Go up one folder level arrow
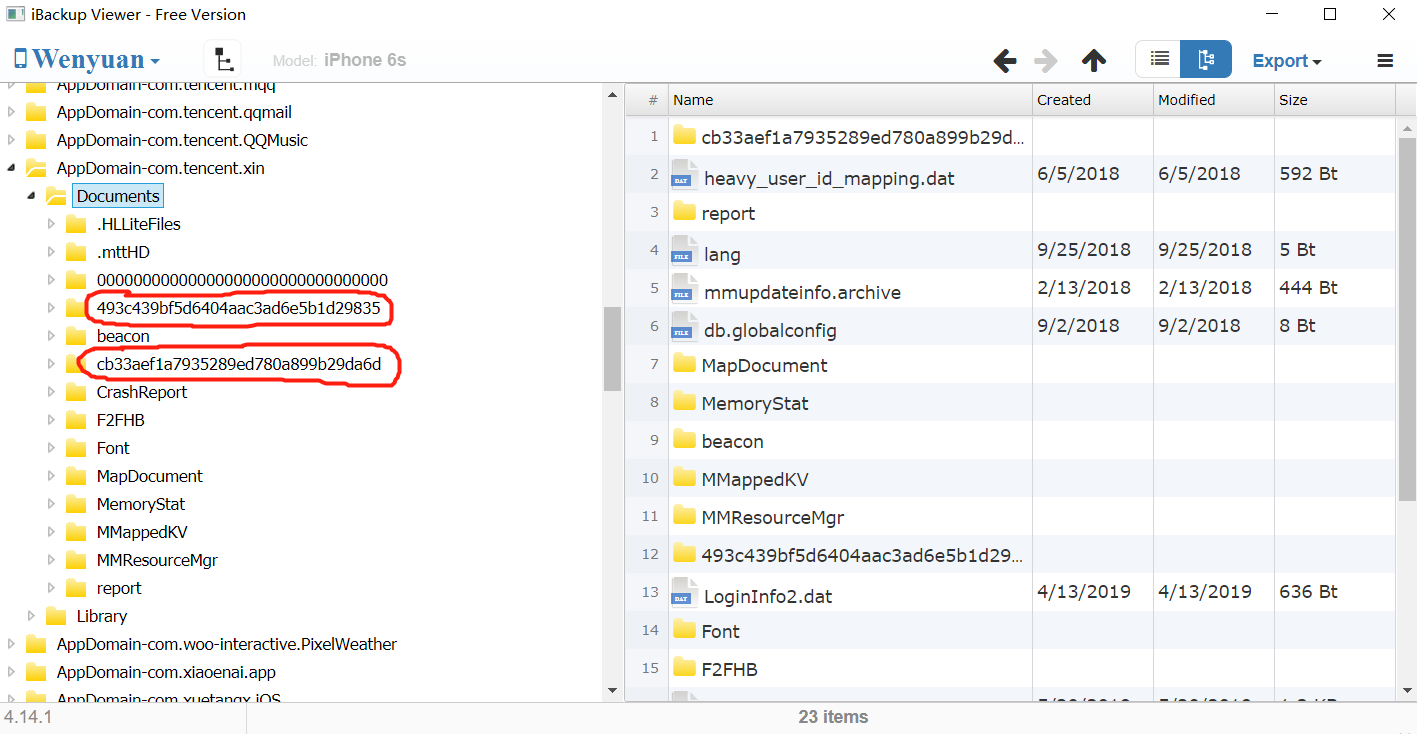 1094,61
